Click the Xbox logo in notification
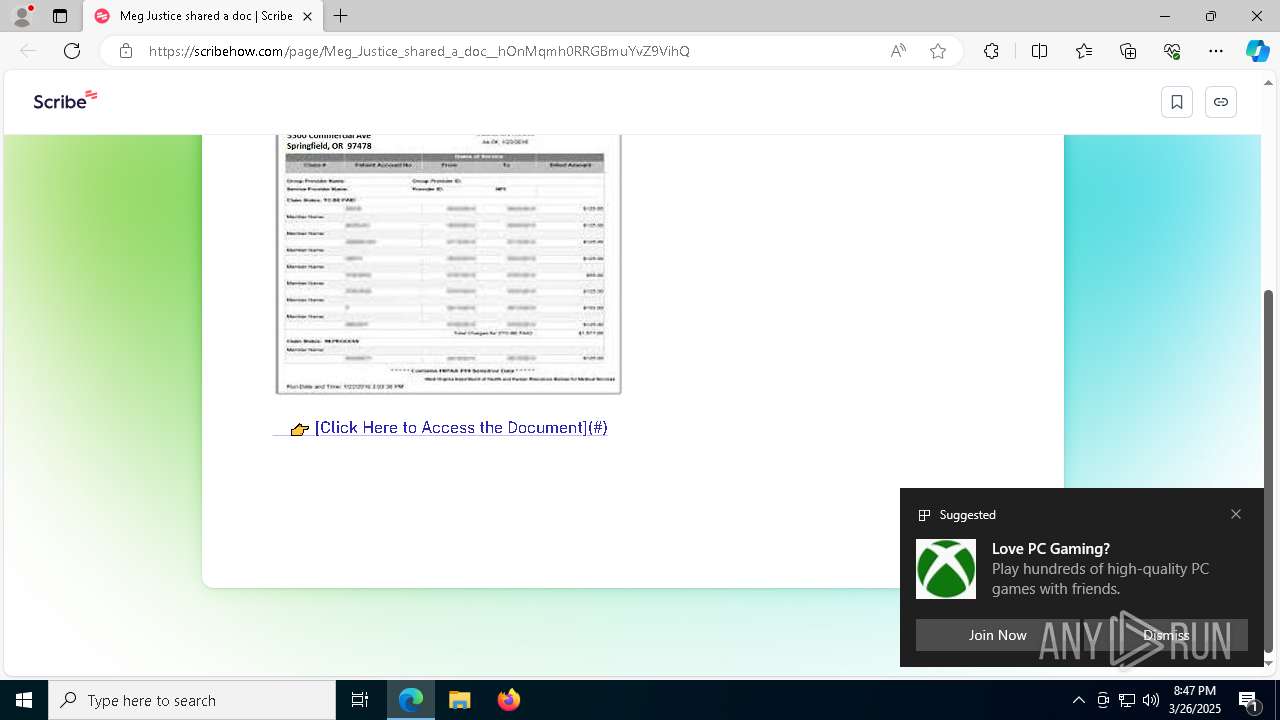The width and height of the screenshot is (1280, 720). [x=946, y=569]
